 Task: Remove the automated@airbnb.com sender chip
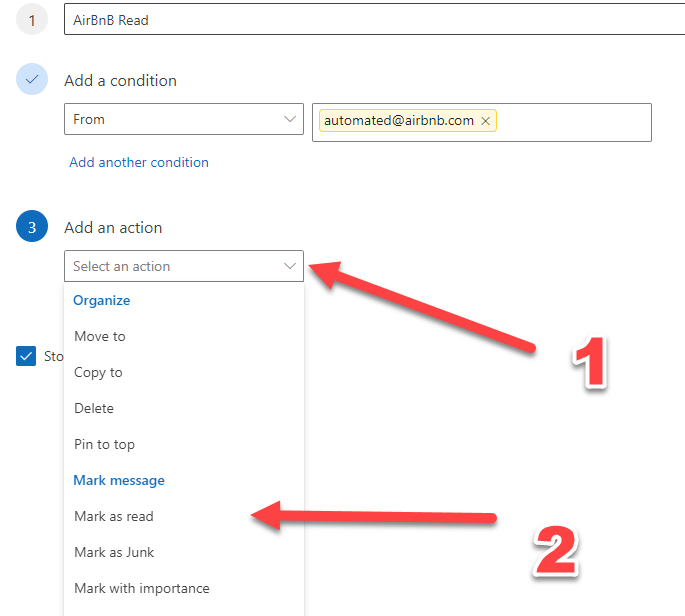point(485,121)
